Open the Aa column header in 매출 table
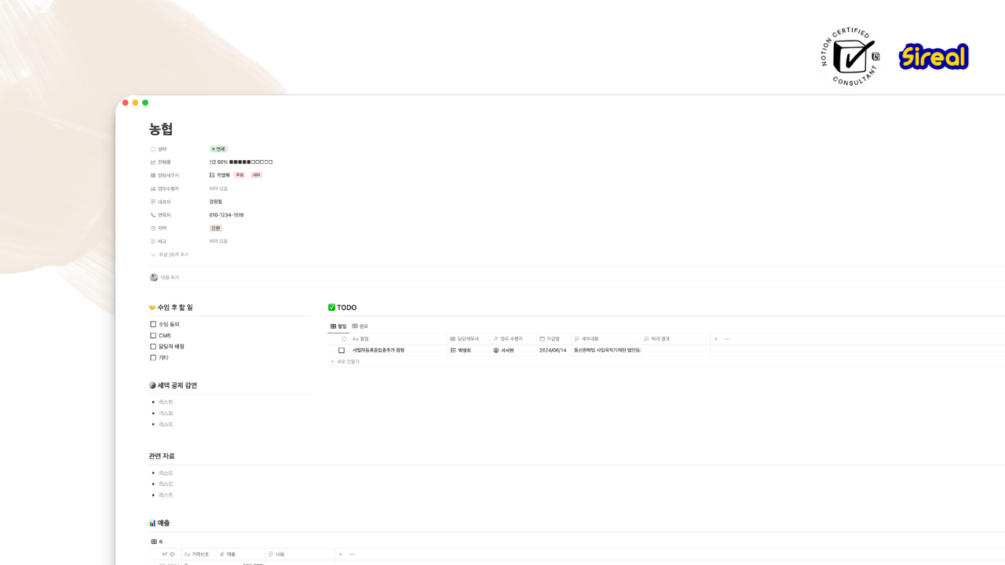The image size is (1005, 565). click(197, 554)
